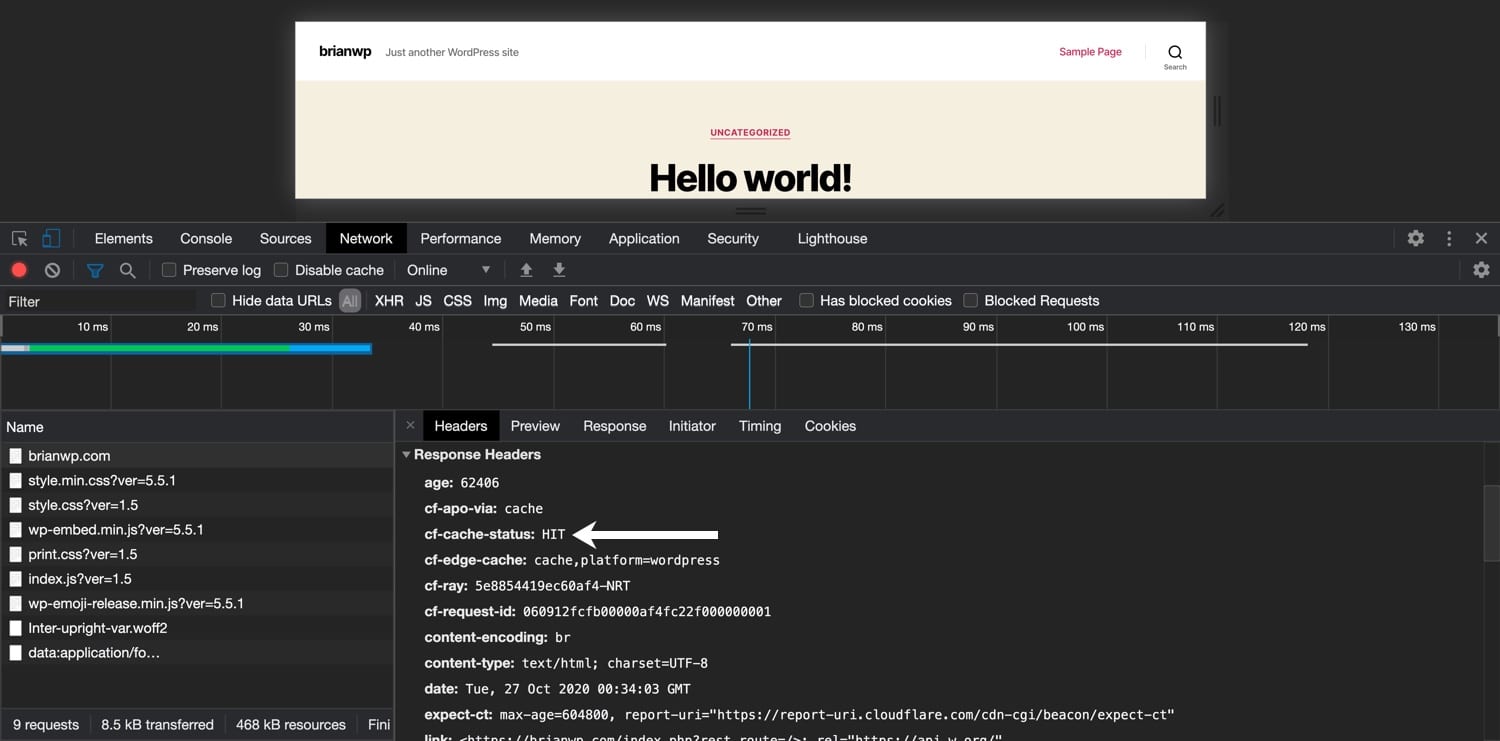Stop recording the network log
The height and width of the screenshot is (741, 1500).
point(18,269)
